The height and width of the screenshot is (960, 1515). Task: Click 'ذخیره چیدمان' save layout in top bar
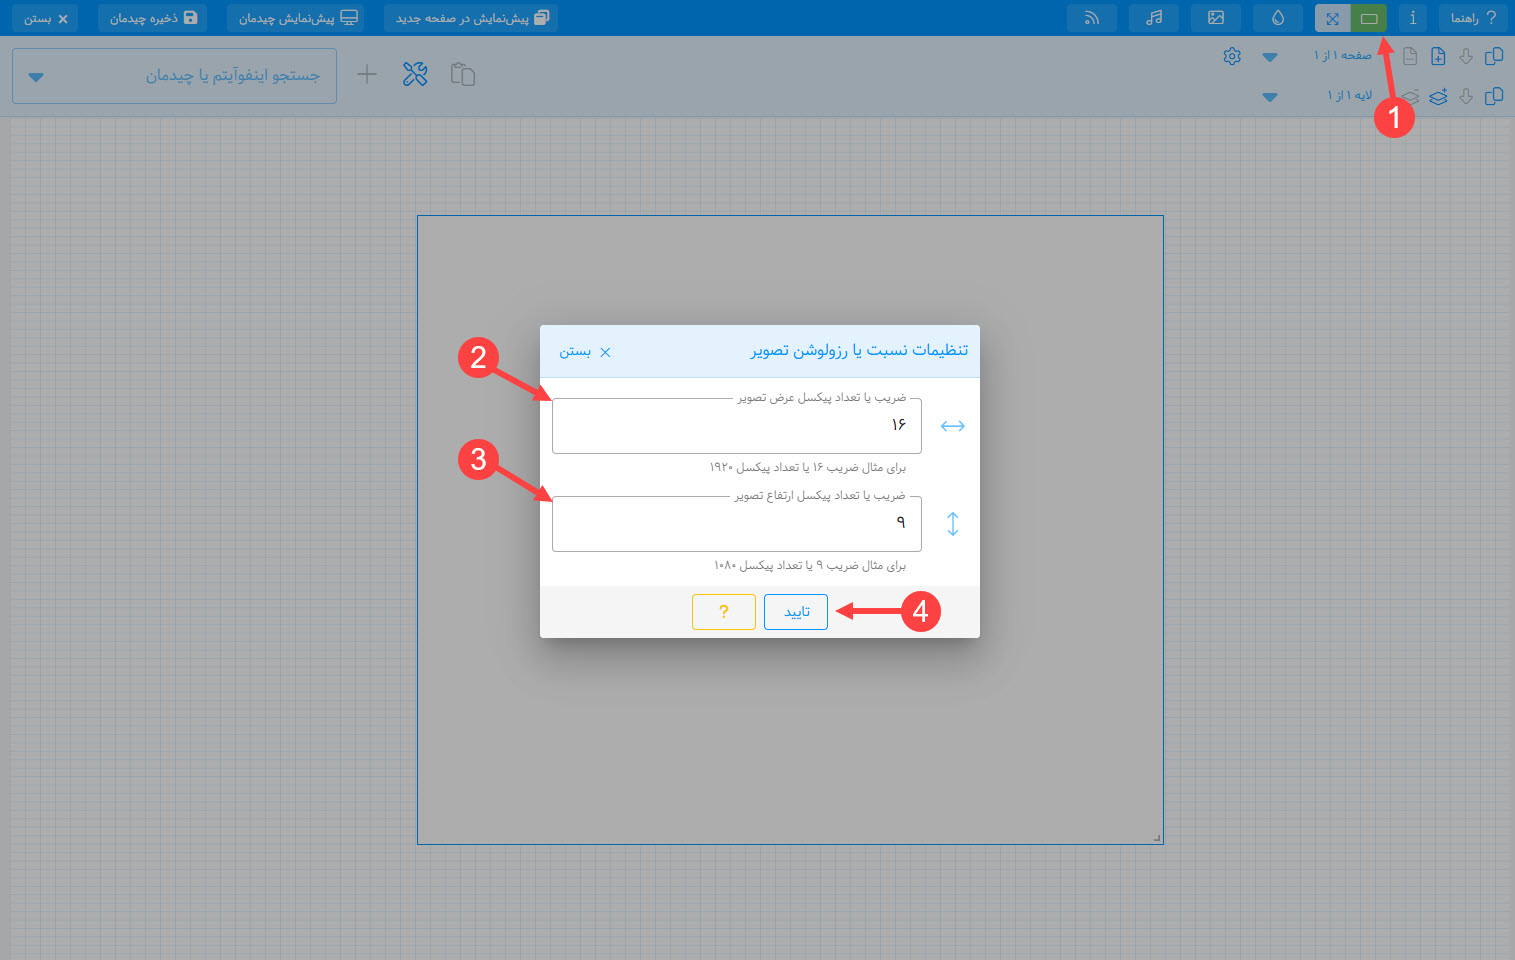pyautogui.click(x=153, y=18)
